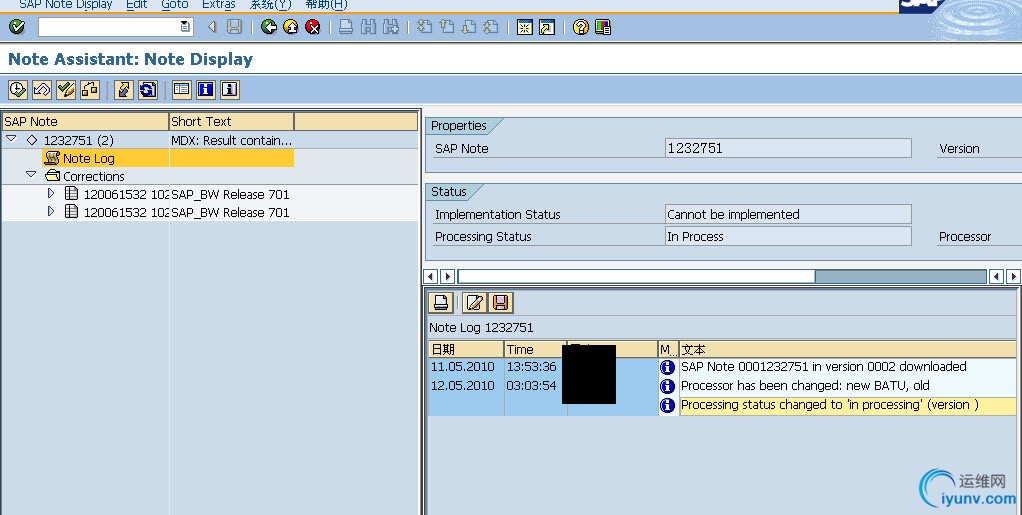Click the red Cancel icon
Viewport: 1022px width, 515px height.
click(313, 27)
